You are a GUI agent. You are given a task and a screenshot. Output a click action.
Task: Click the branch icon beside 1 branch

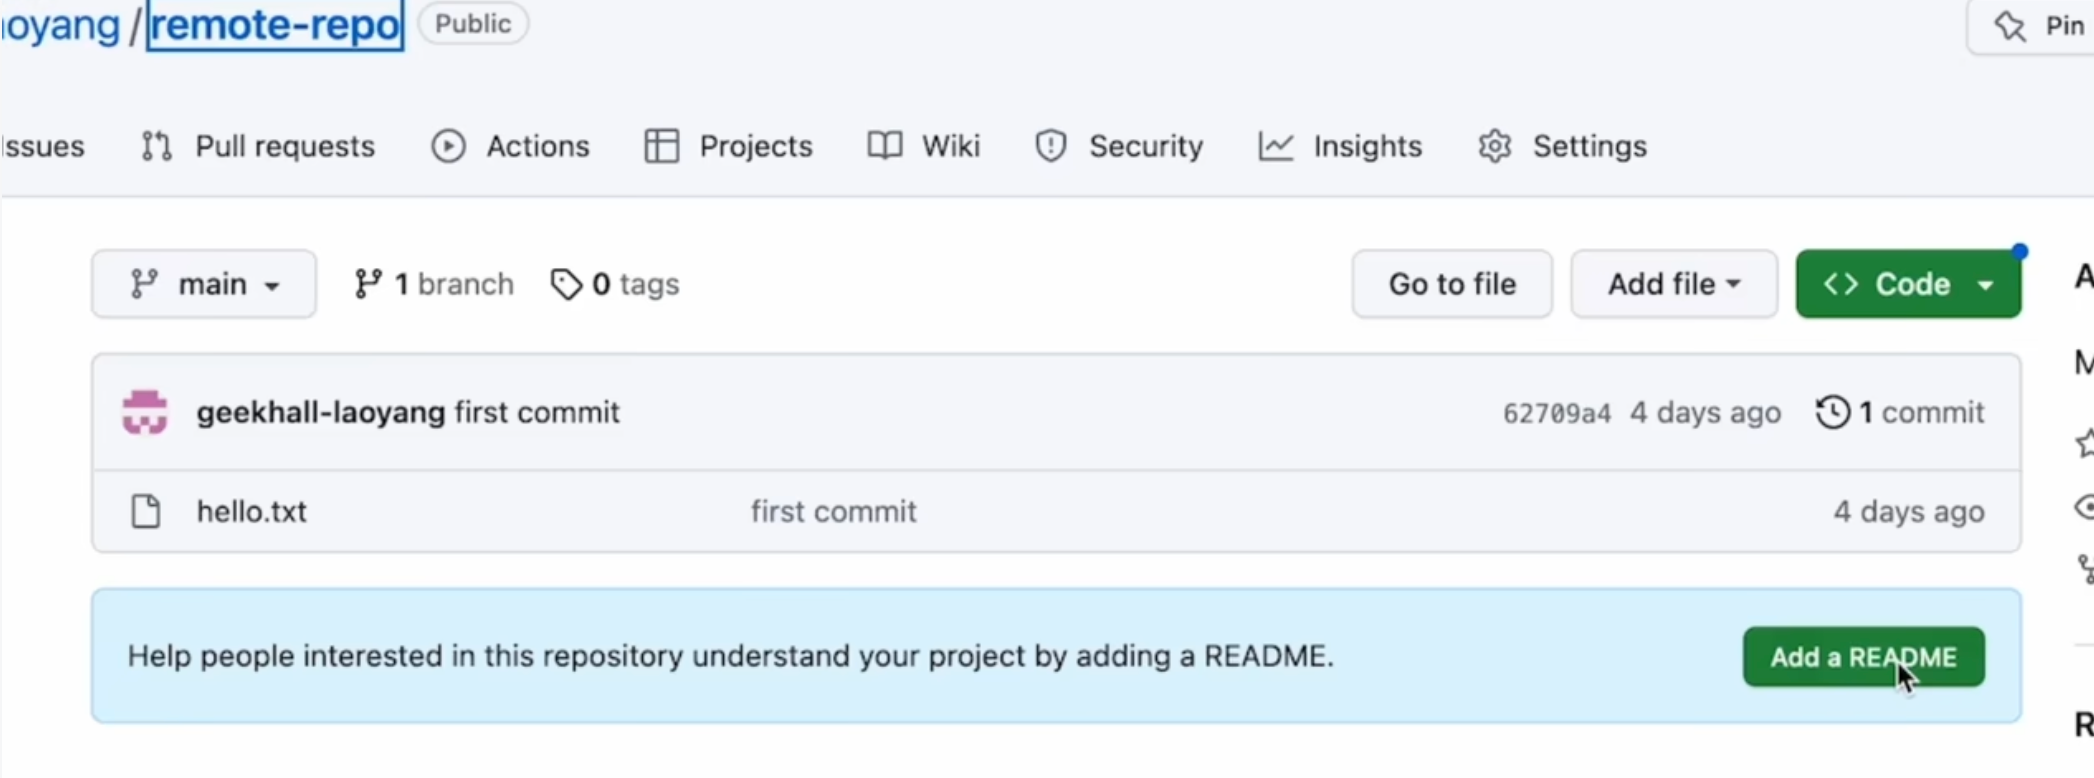click(x=367, y=284)
